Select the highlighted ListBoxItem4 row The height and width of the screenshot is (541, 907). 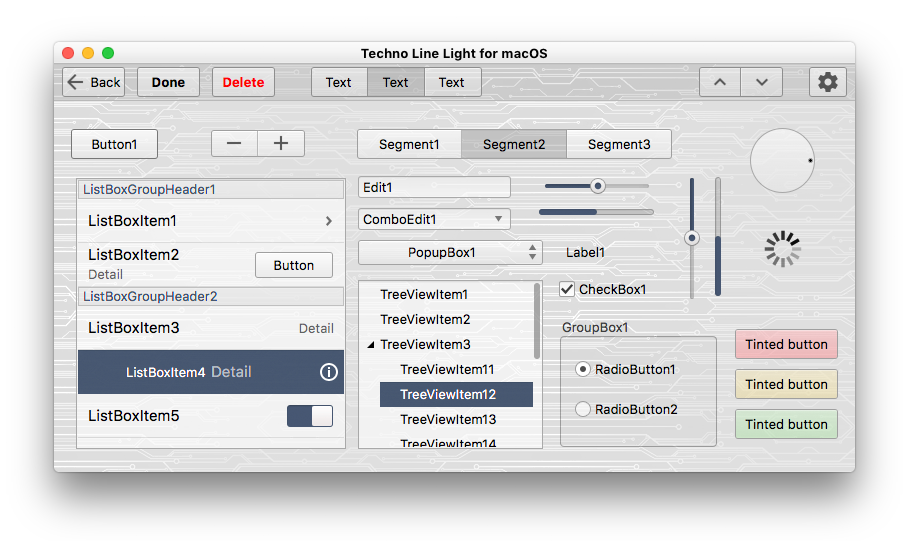211,372
